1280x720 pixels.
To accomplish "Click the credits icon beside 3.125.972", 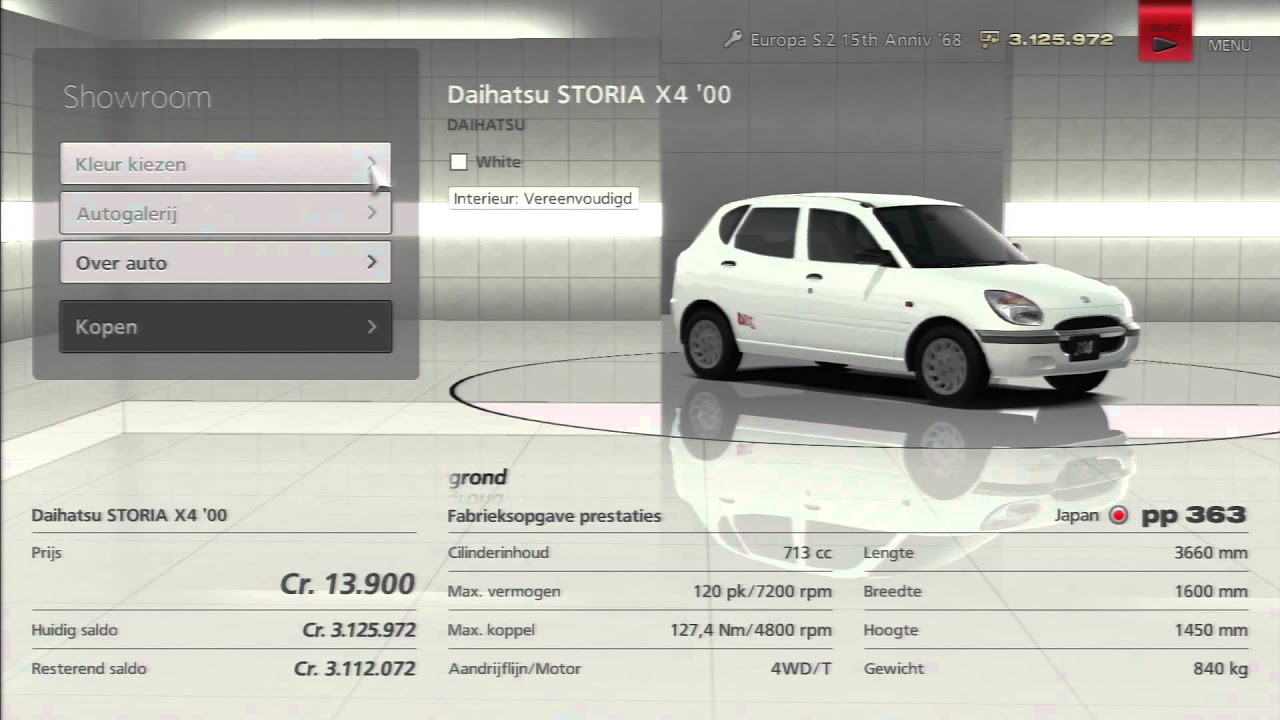I will [x=989, y=40].
